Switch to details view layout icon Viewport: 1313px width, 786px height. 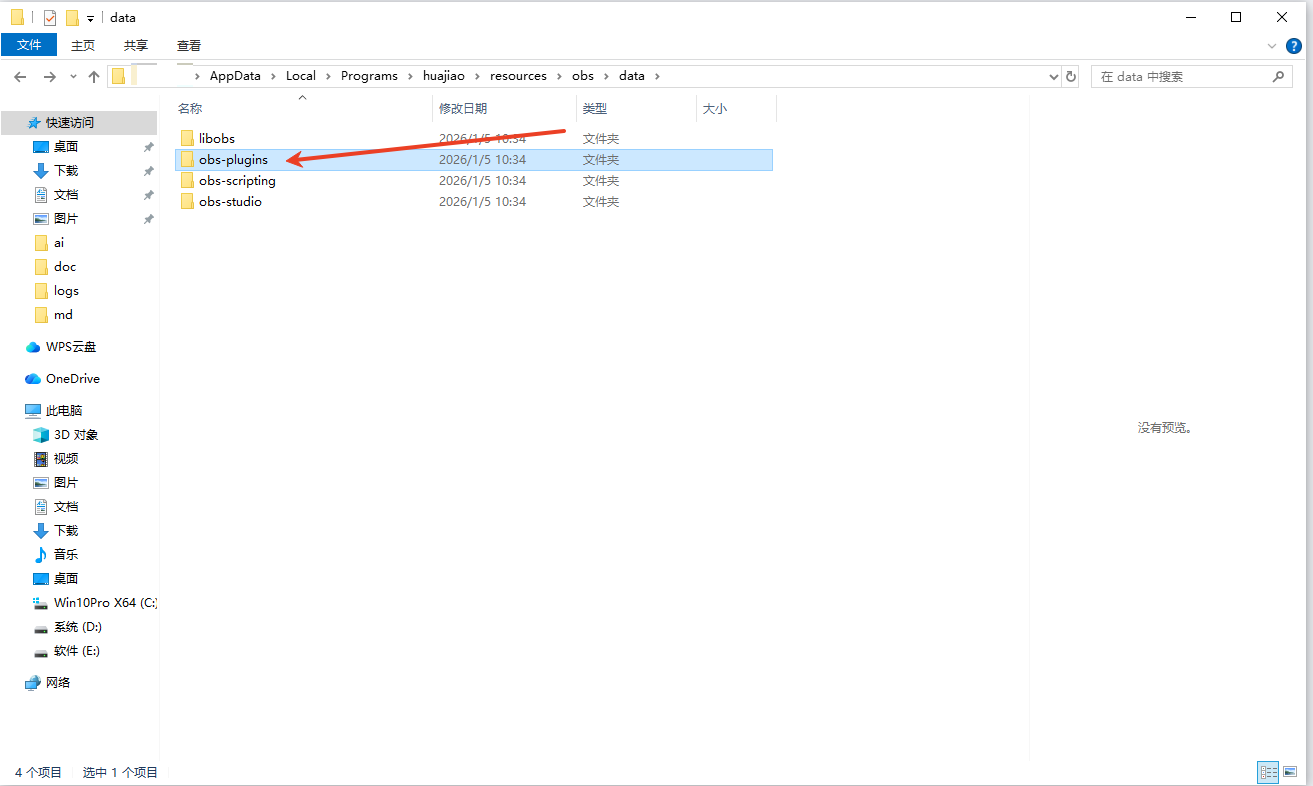pyautogui.click(x=1268, y=772)
